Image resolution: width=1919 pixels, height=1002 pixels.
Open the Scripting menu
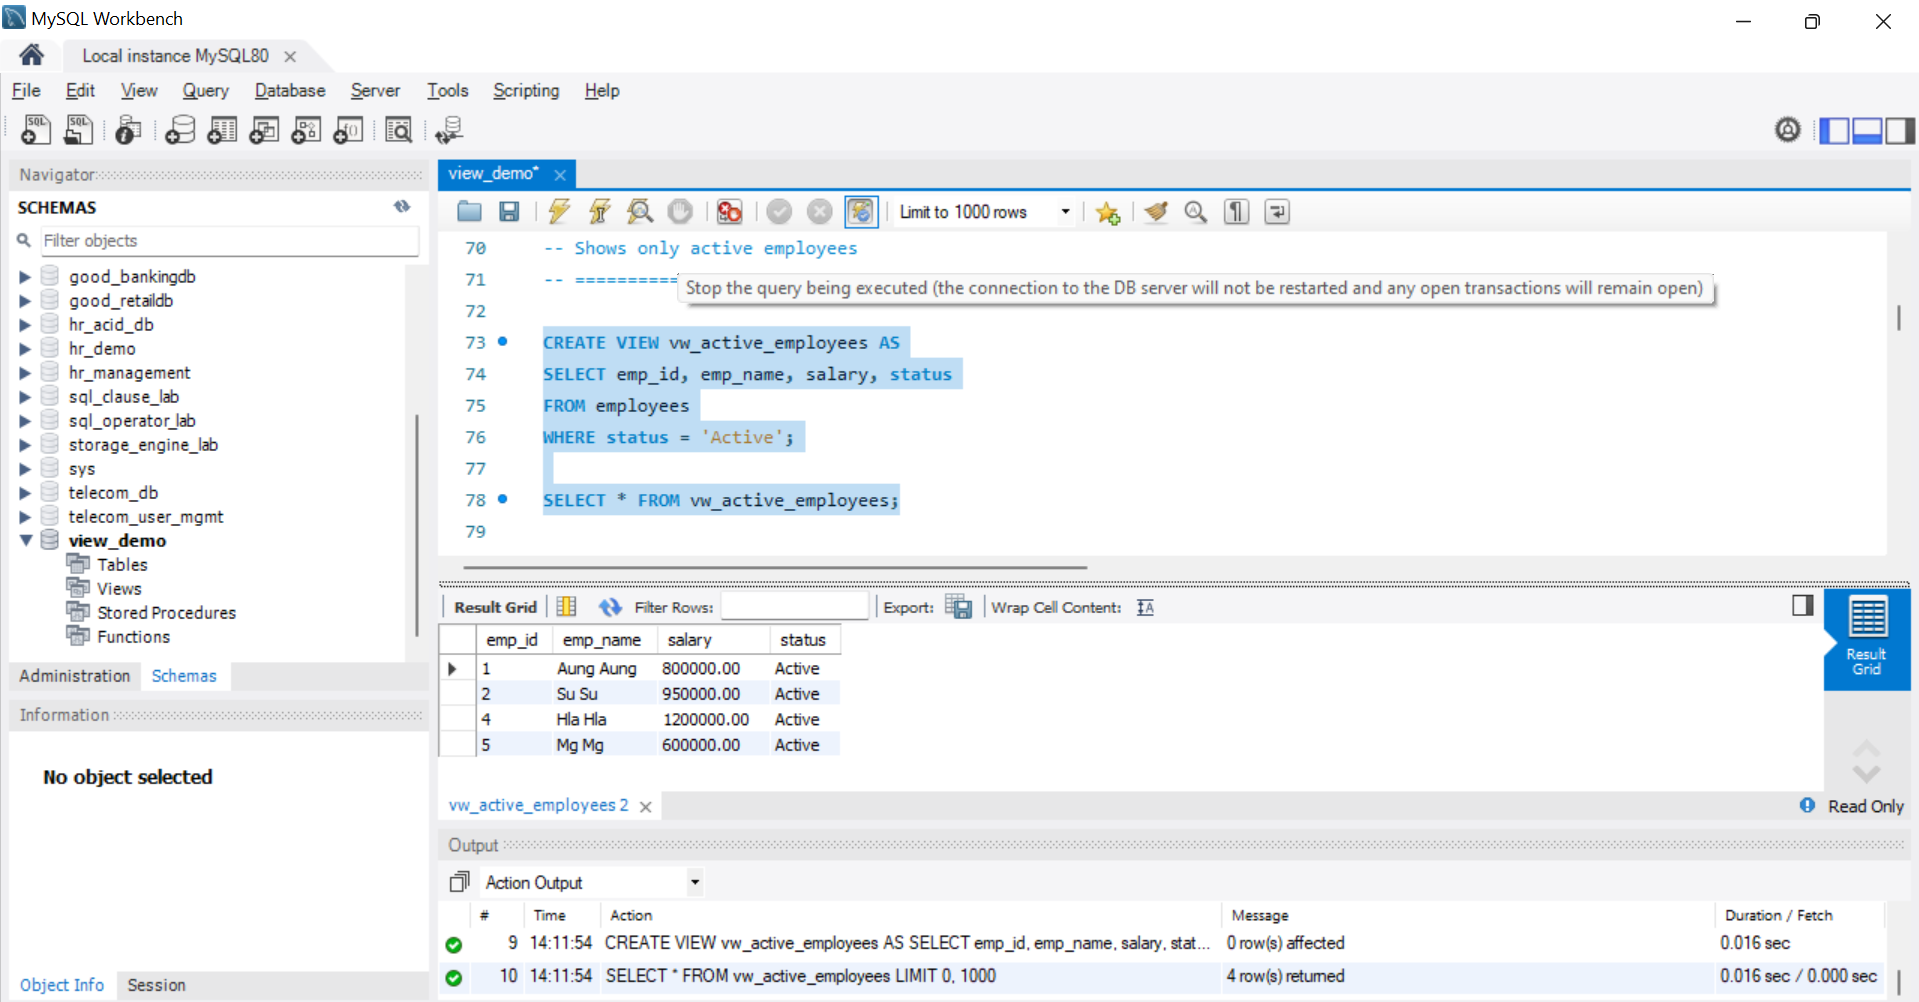pos(526,90)
